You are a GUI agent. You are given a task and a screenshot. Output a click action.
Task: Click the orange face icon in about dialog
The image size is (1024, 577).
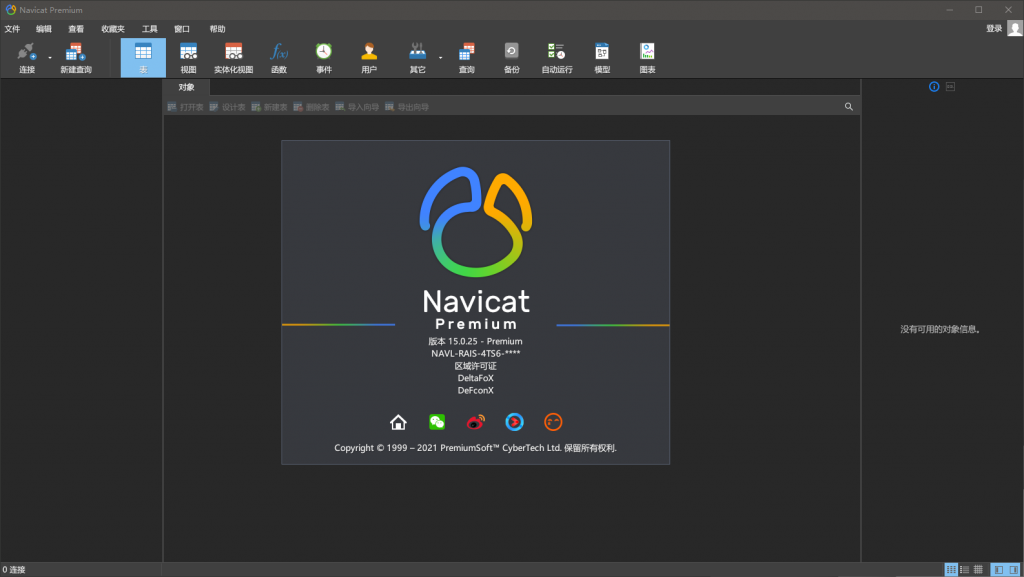pyautogui.click(x=553, y=422)
